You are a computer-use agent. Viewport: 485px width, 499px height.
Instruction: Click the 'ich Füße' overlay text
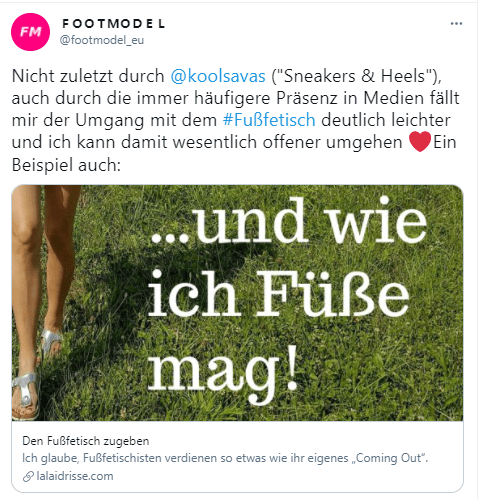[278, 294]
